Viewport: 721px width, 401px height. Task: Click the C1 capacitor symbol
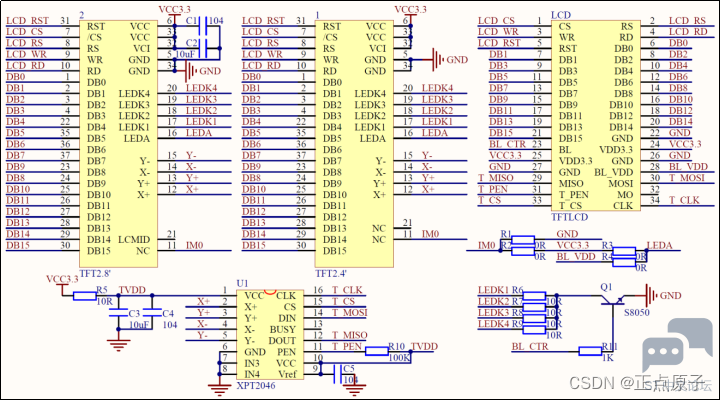[203, 26]
